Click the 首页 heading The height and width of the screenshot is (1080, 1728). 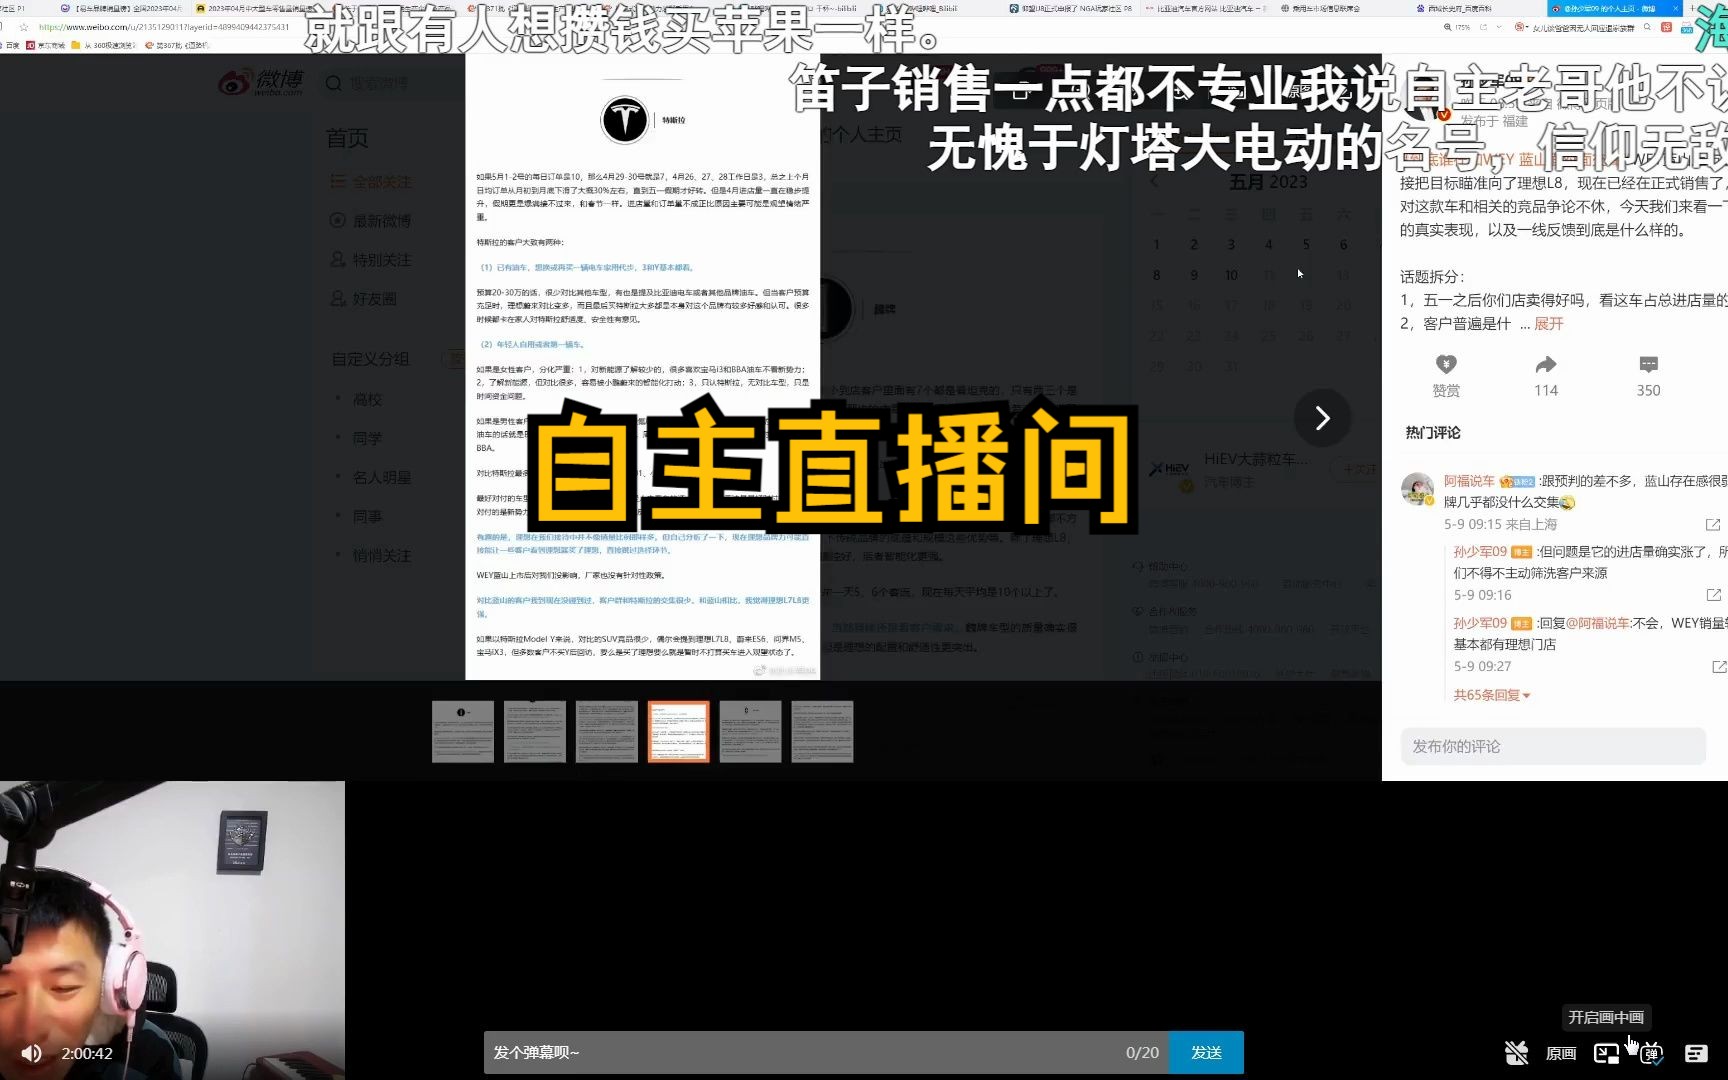tap(347, 139)
